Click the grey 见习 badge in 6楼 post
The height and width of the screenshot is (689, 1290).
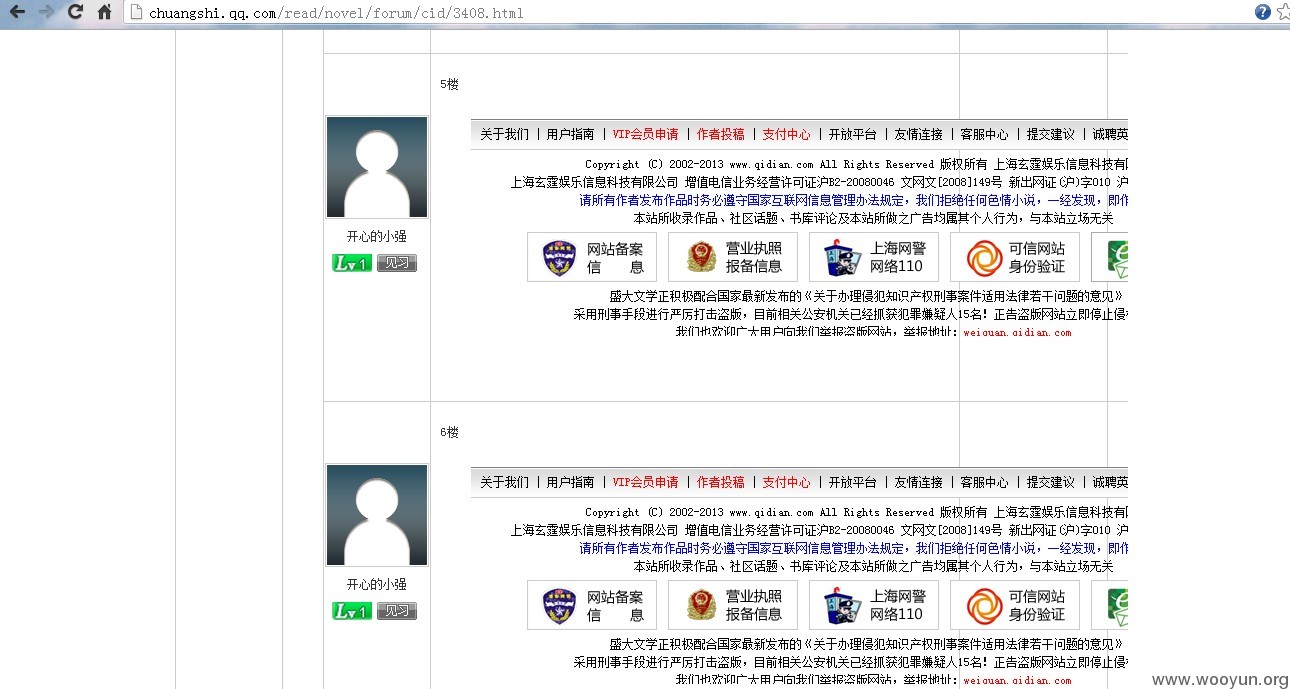[x=397, y=611]
